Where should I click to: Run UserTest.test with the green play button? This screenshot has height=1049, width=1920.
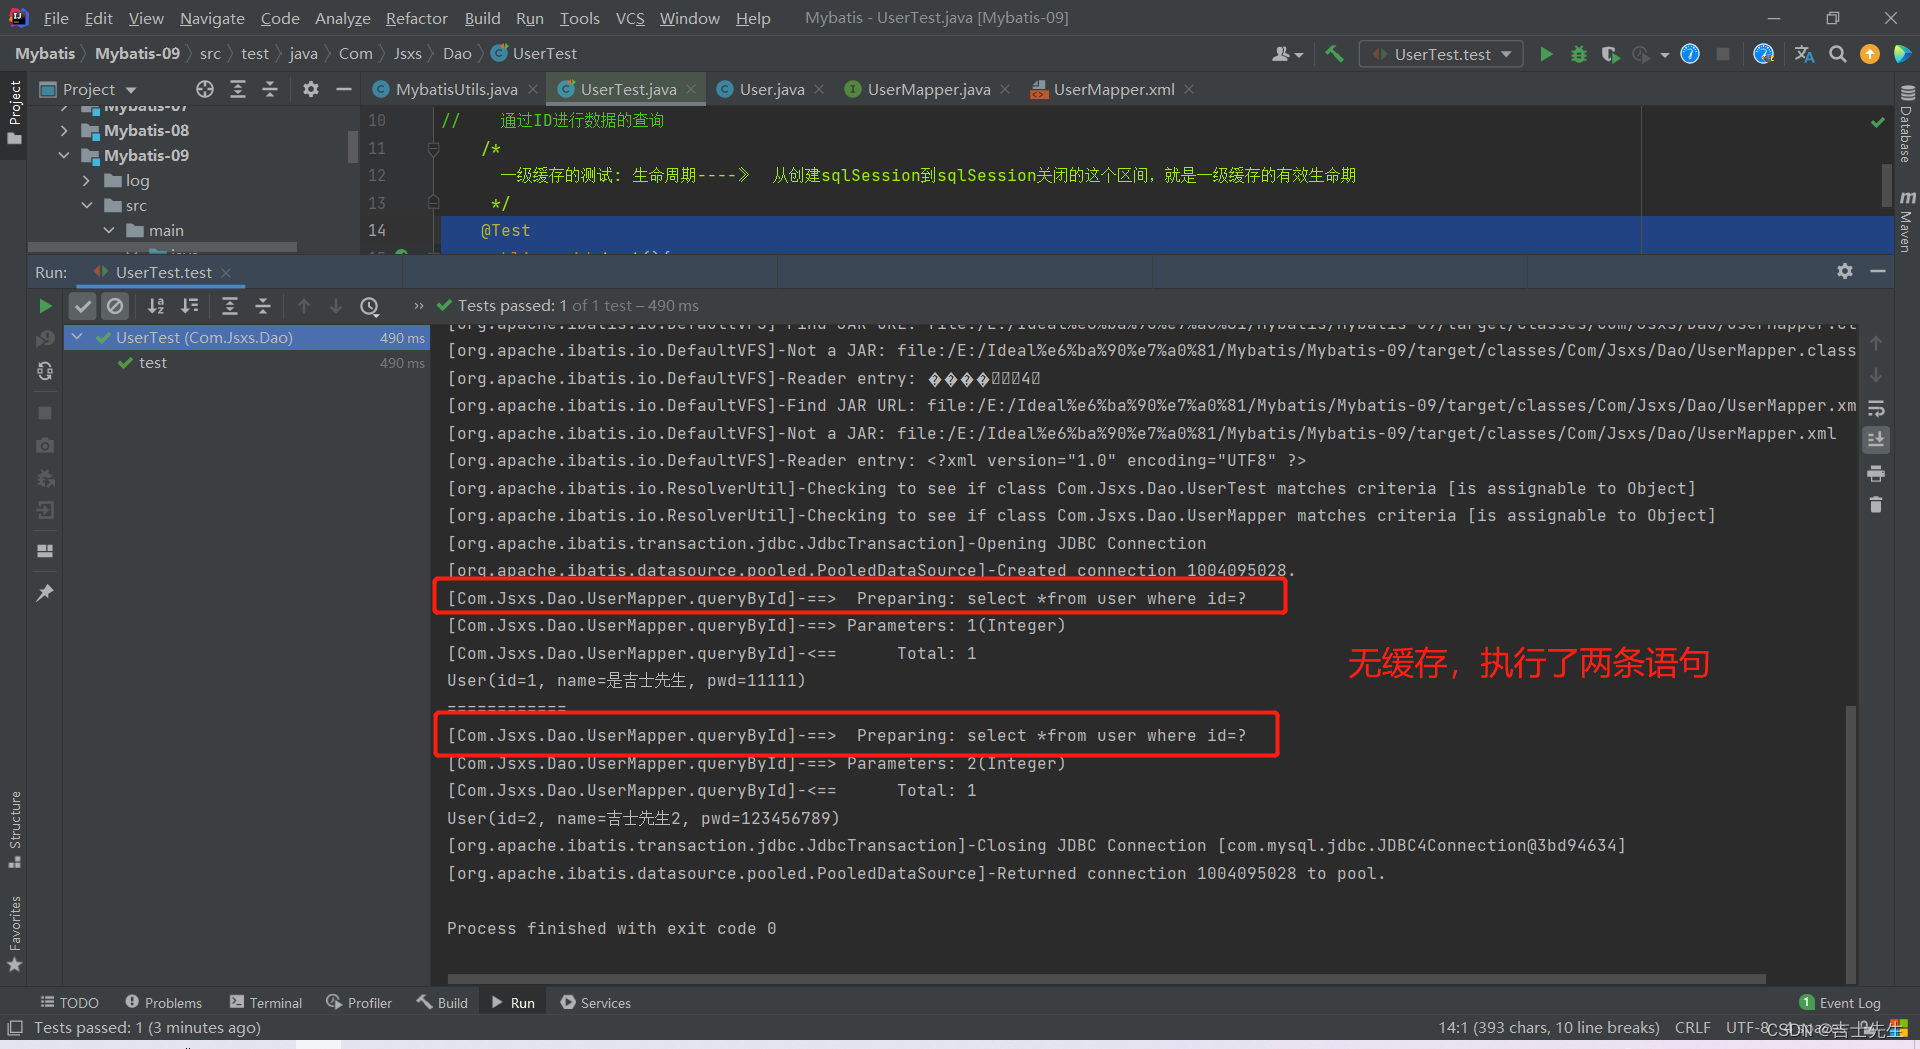point(1546,54)
